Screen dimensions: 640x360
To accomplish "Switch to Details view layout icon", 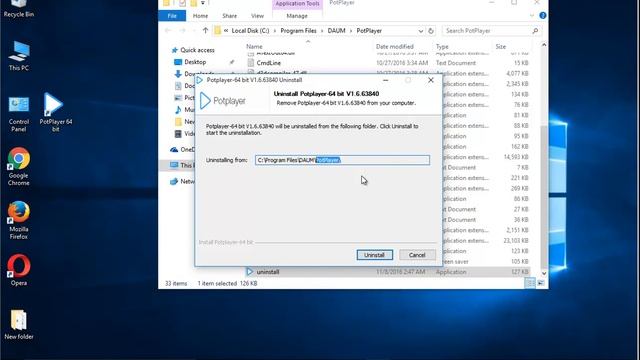I will pyautogui.click(x=530, y=283).
